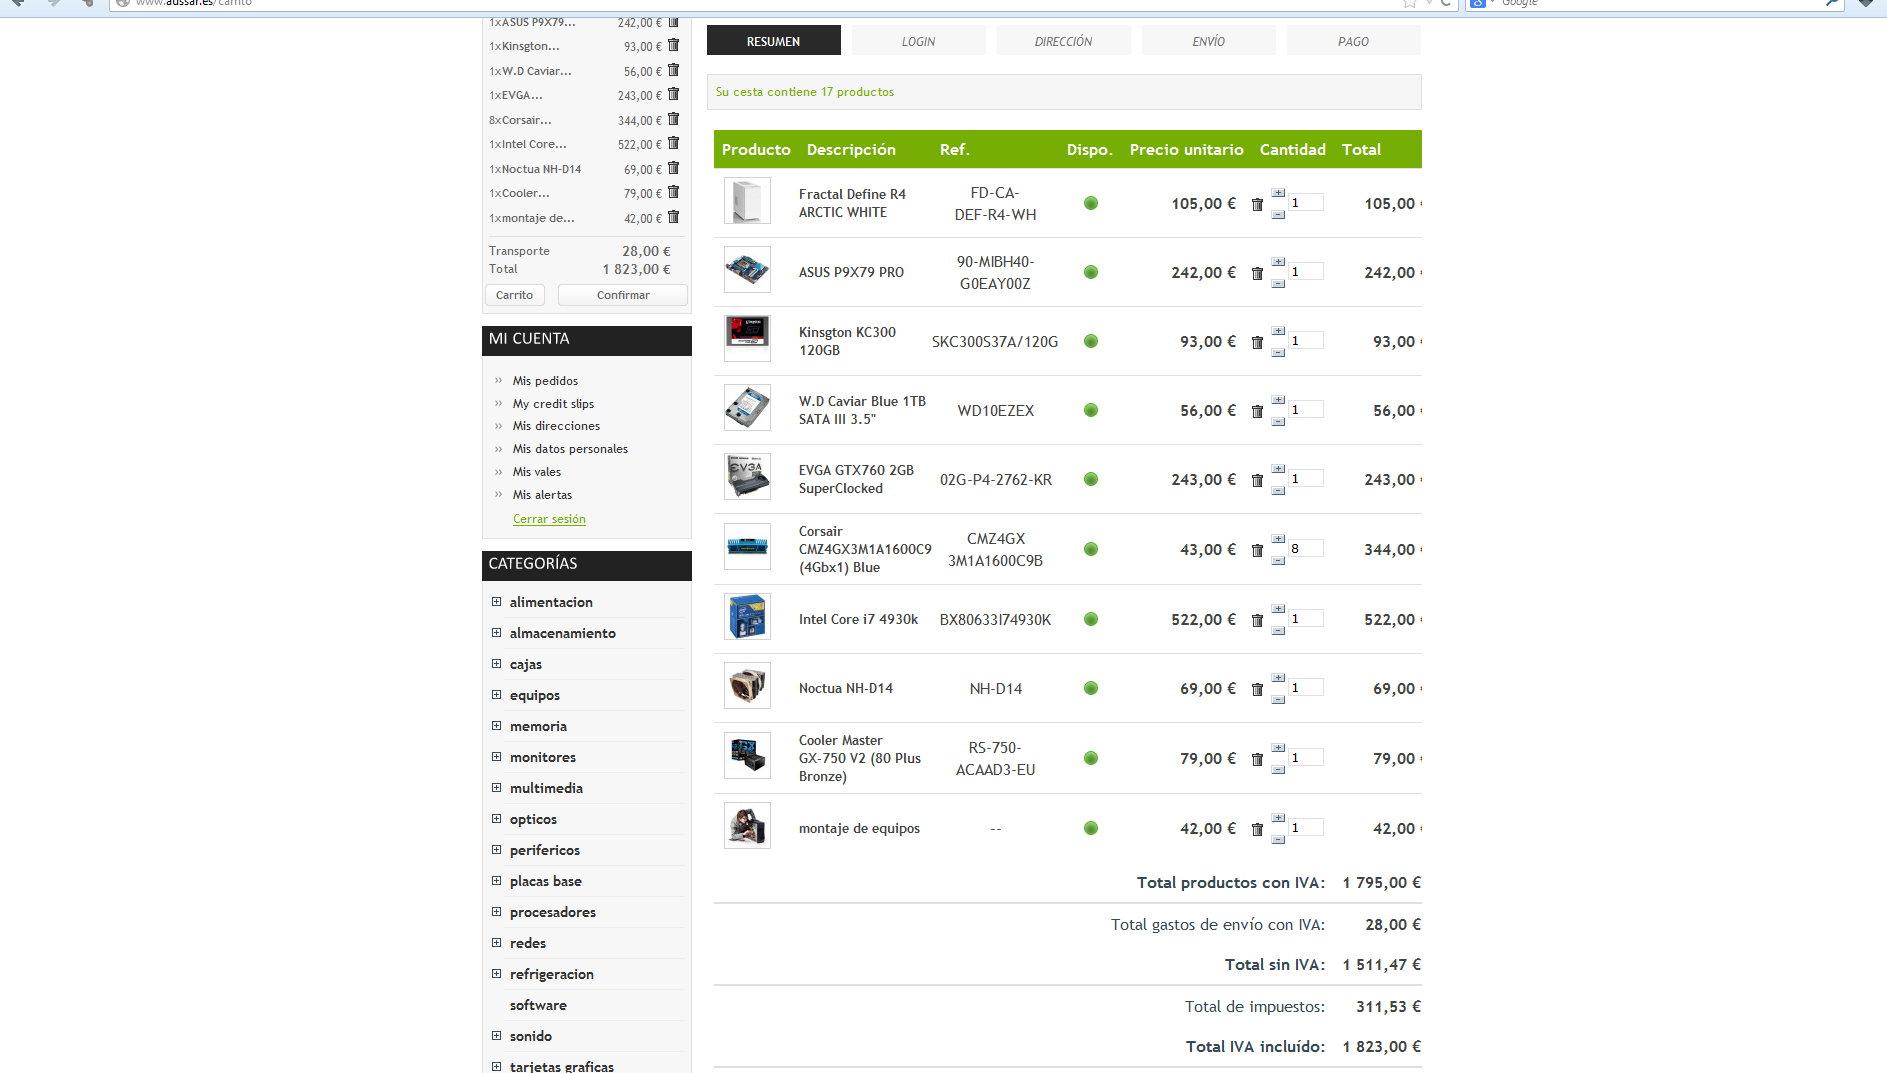Screen dimensions: 1887x1073
Task: Decrease quantity of montaje de equipos
Action: click(x=1278, y=840)
